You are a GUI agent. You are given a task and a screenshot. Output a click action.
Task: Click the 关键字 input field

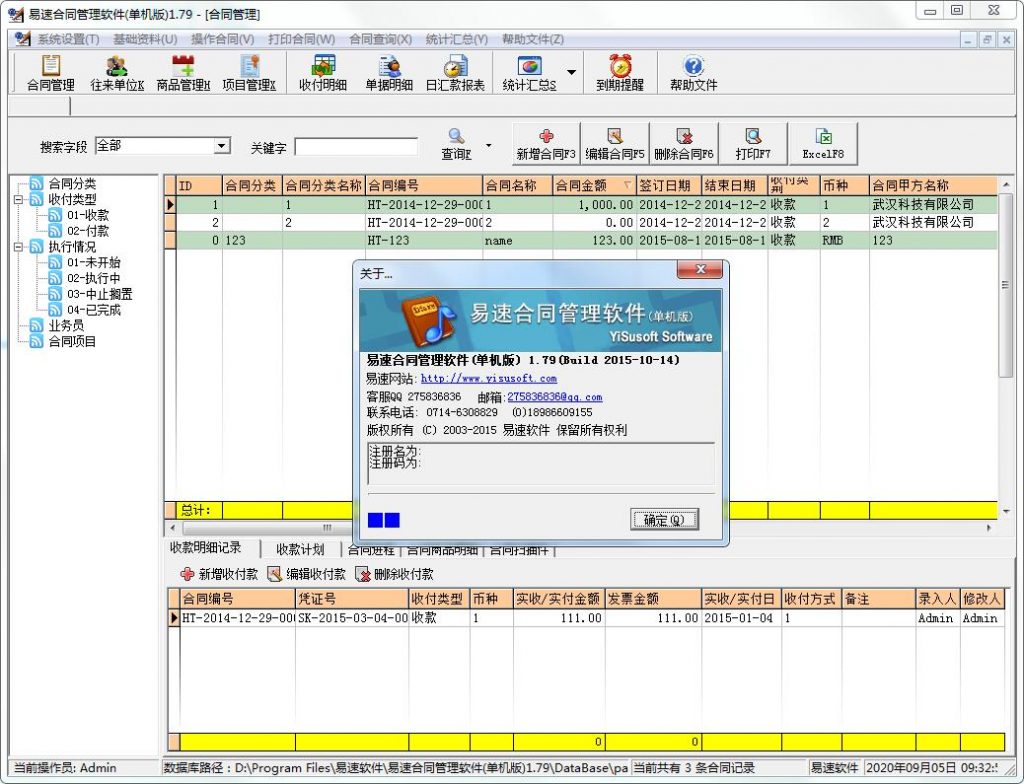tap(356, 147)
